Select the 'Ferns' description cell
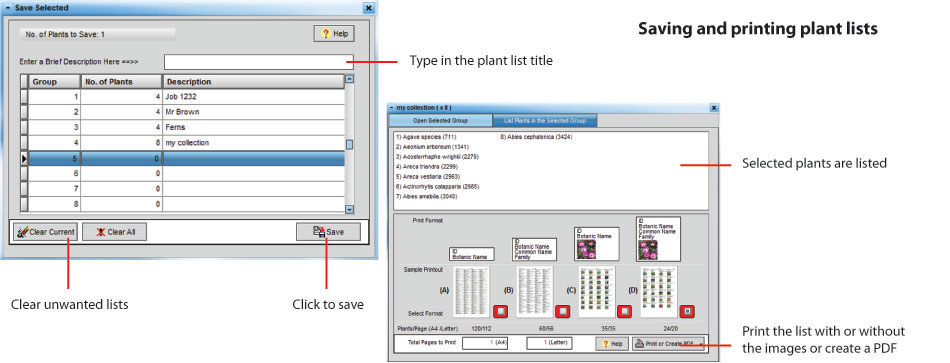The image size is (950, 363). (x=253, y=127)
